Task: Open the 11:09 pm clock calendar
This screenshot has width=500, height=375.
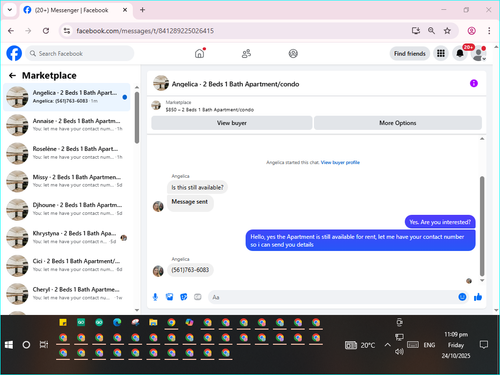Action: point(456,345)
